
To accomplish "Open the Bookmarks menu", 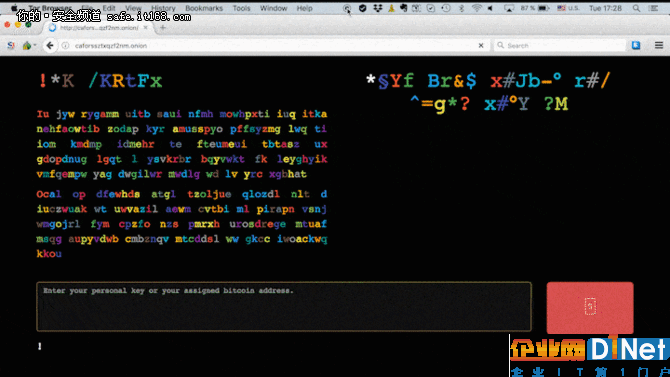I will point(204,8).
